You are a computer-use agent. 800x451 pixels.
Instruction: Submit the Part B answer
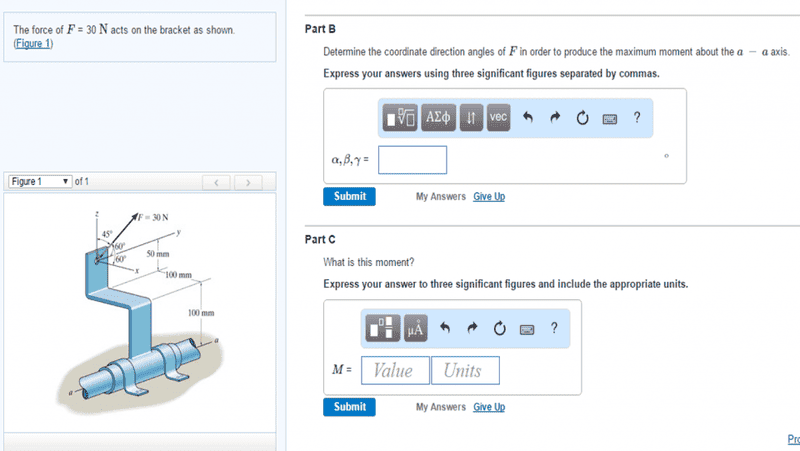click(350, 196)
